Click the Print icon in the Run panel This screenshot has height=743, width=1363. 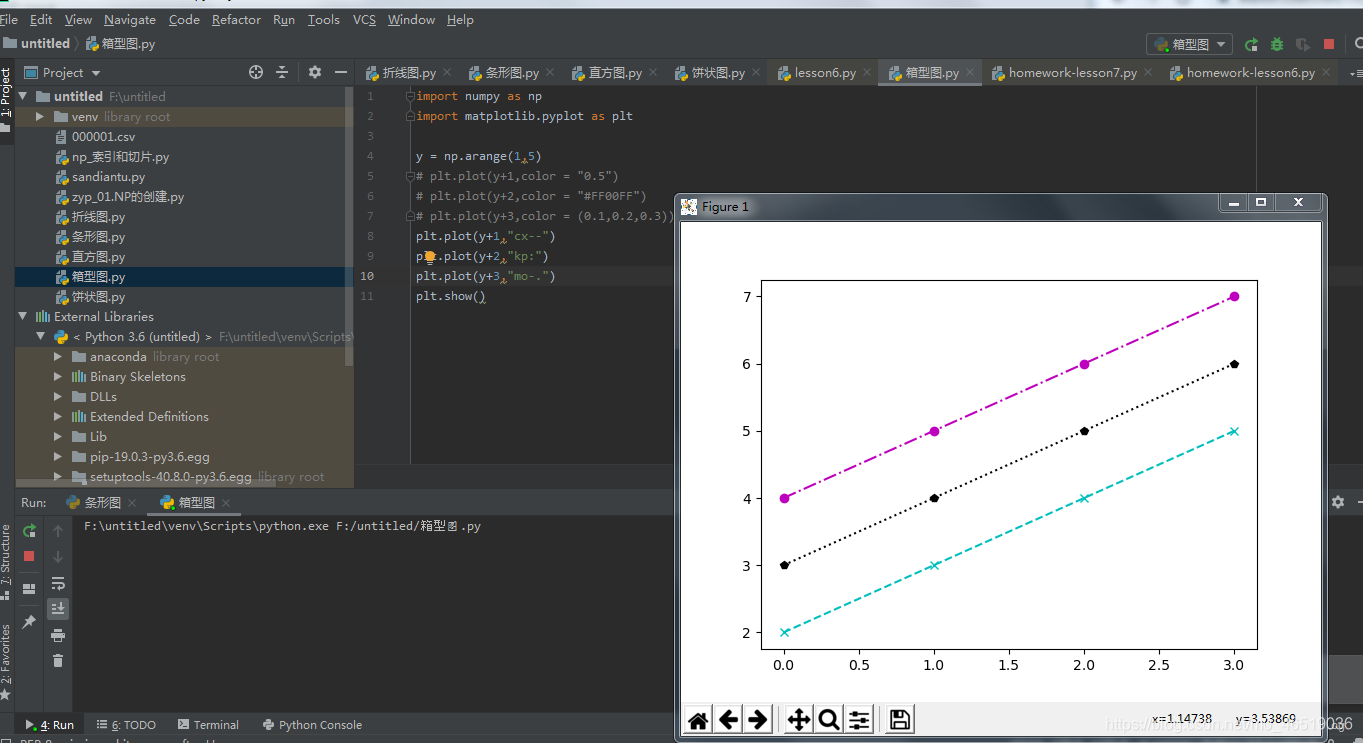[x=58, y=635]
